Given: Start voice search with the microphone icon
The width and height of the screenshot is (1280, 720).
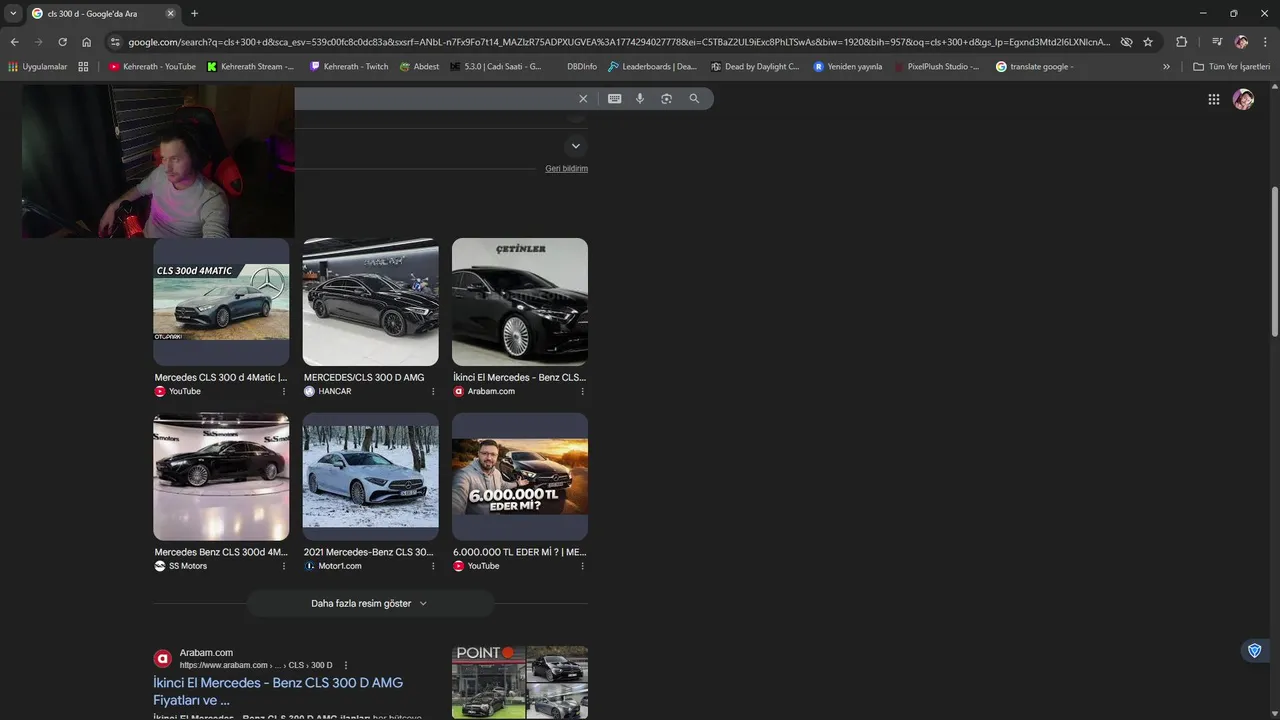Looking at the screenshot, I should [x=640, y=98].
